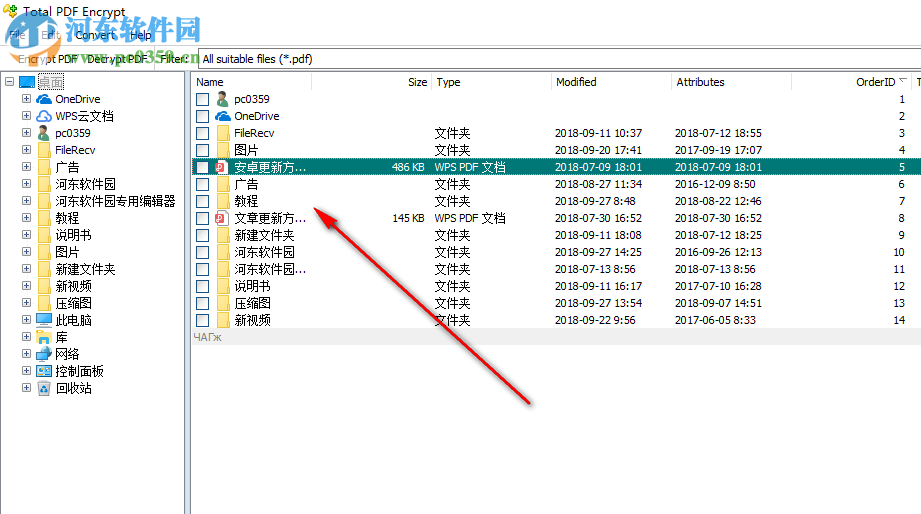Screen dimensions: 921x514
Task: Check the box for 安卓更新方… PDF
Action: (203, 167)
